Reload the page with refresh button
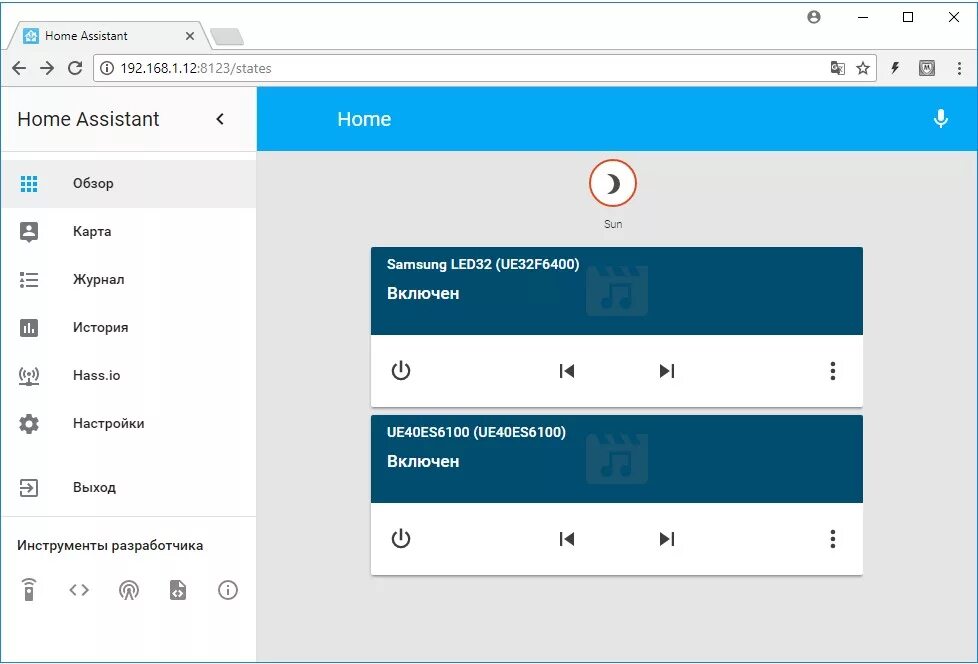Image resolution: width=978 pixels, height=664 pixels. pos(75,68)
